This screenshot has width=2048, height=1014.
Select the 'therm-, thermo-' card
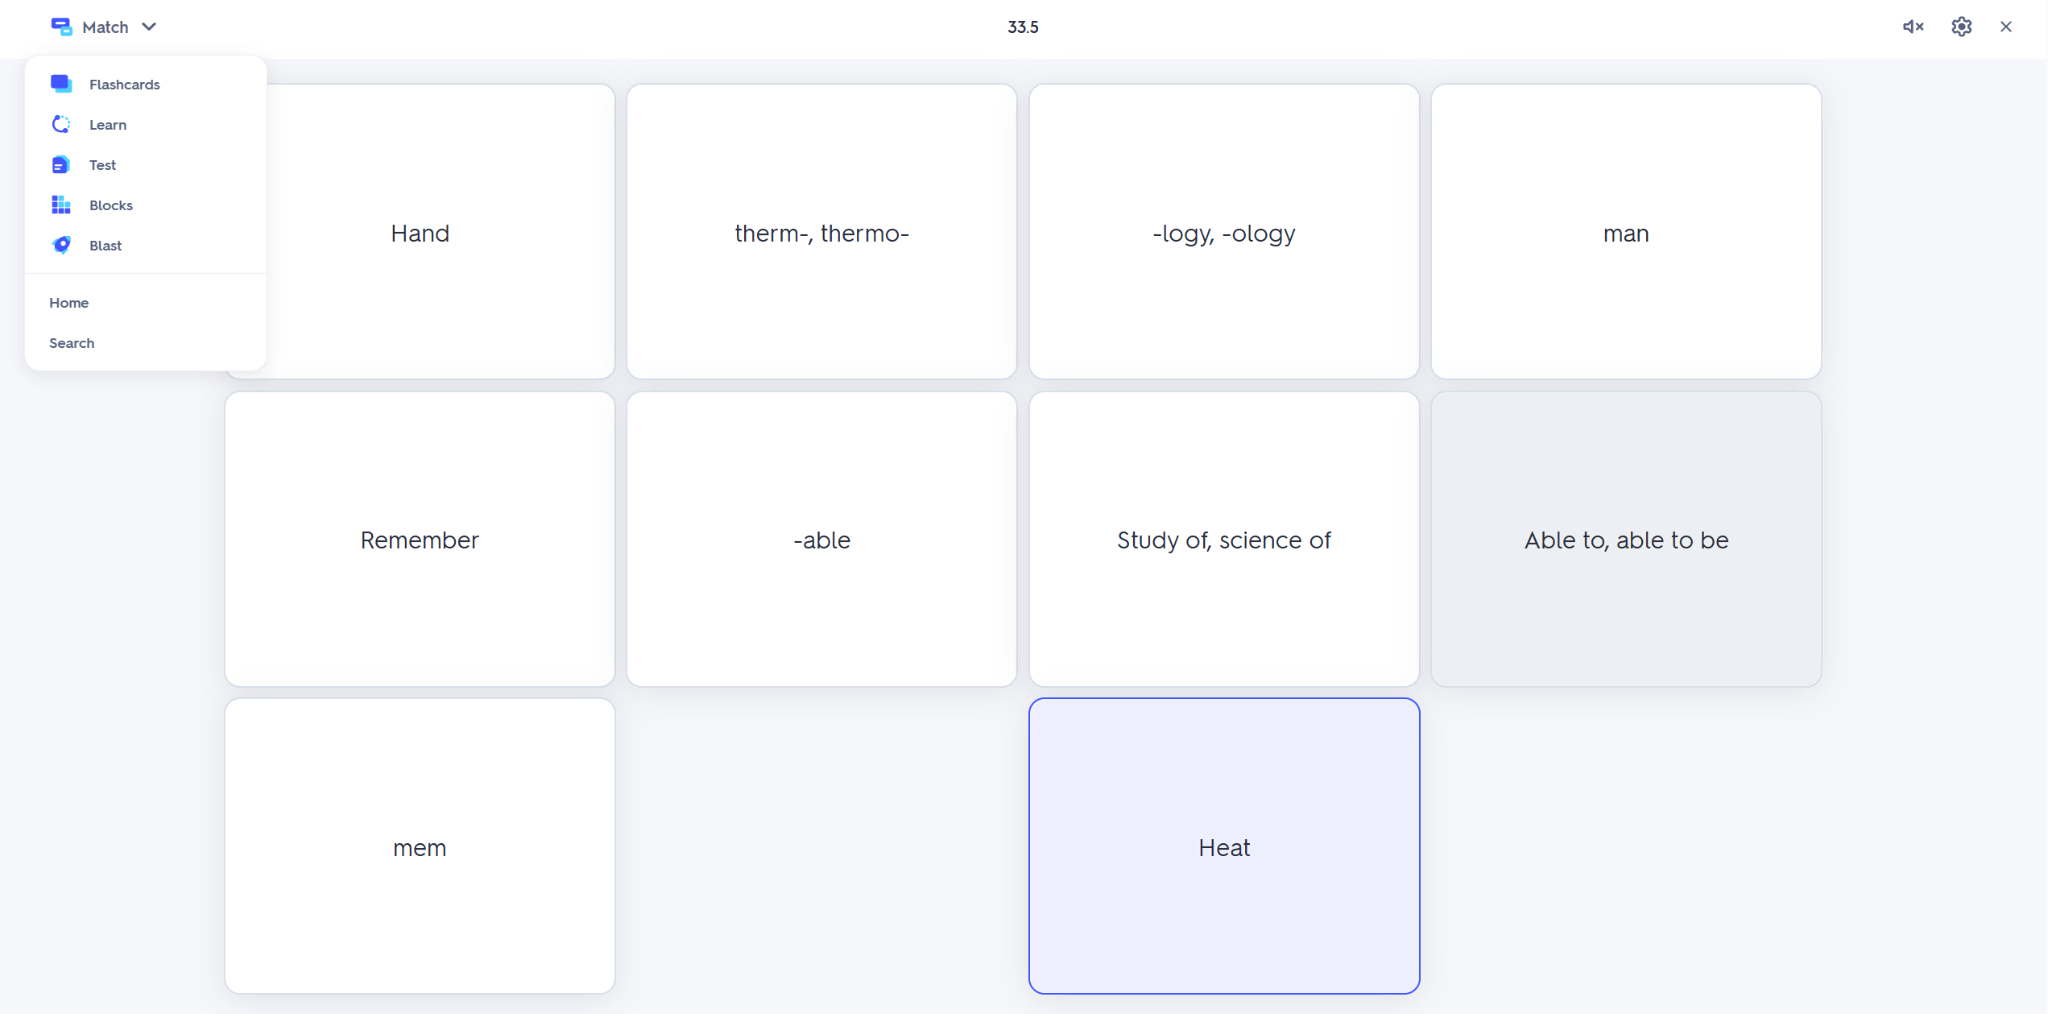[x=821, y=232]
